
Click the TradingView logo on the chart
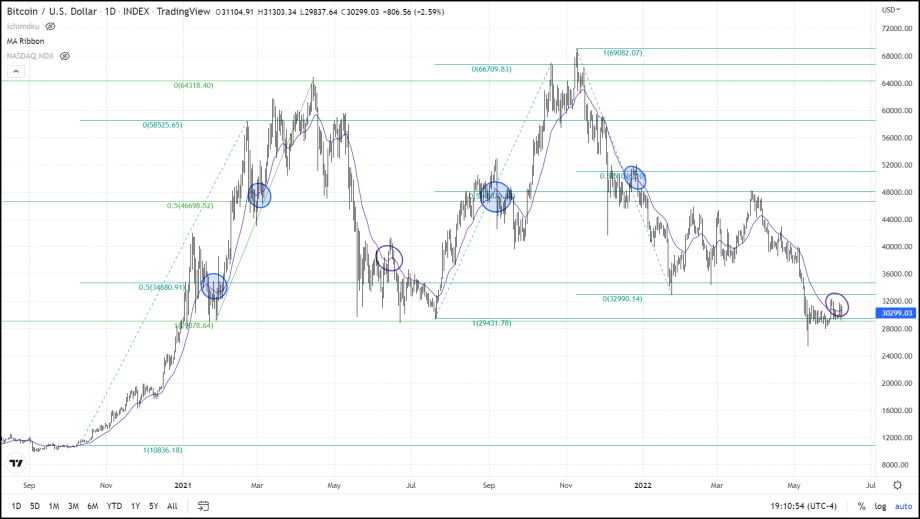(x=16, y=463)
